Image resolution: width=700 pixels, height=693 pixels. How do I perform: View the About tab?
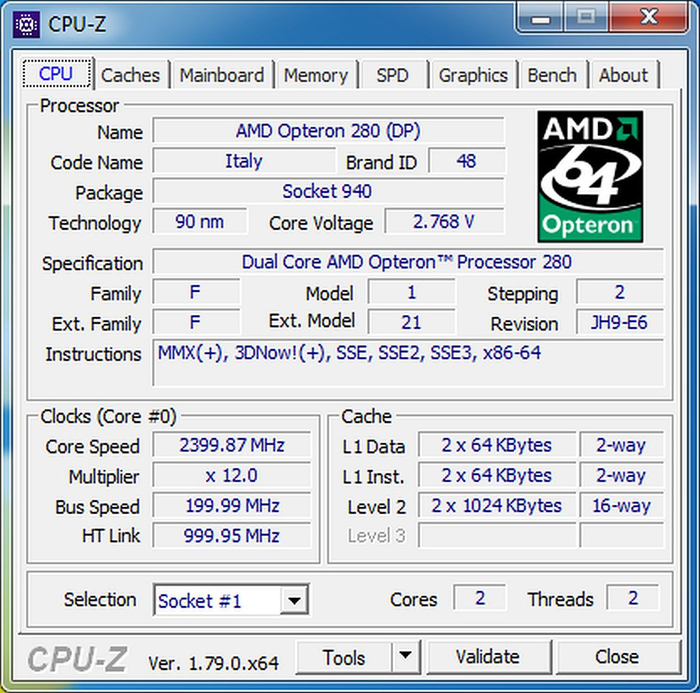point(623,75)
